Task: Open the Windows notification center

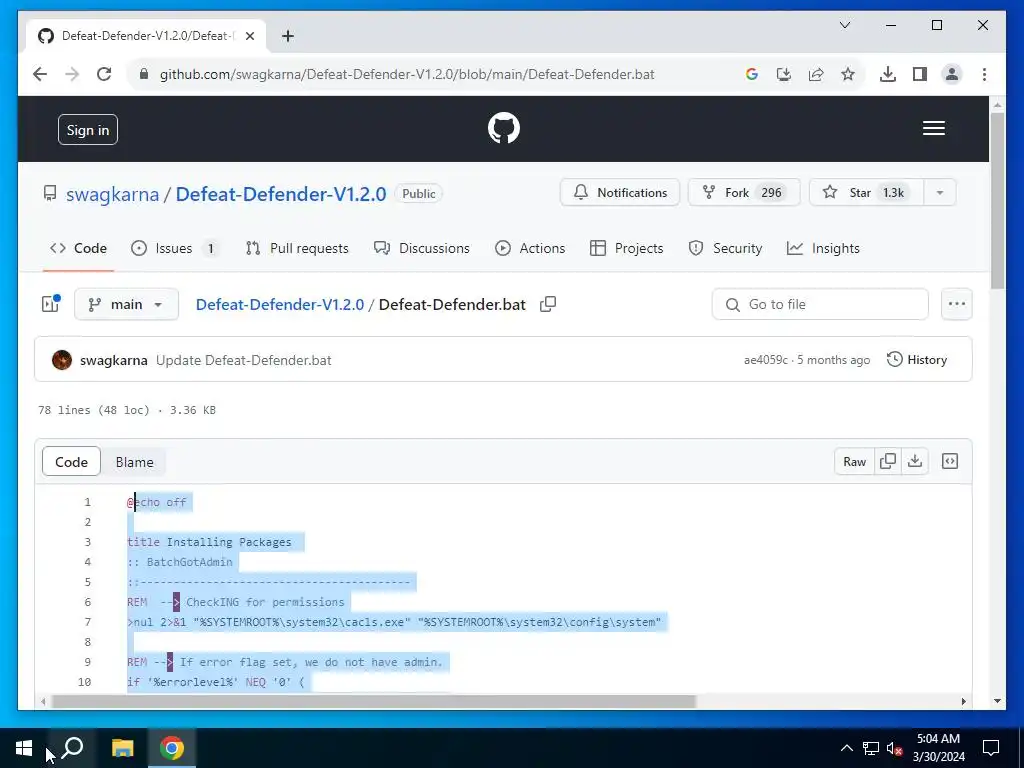Action: coord(991,748)
